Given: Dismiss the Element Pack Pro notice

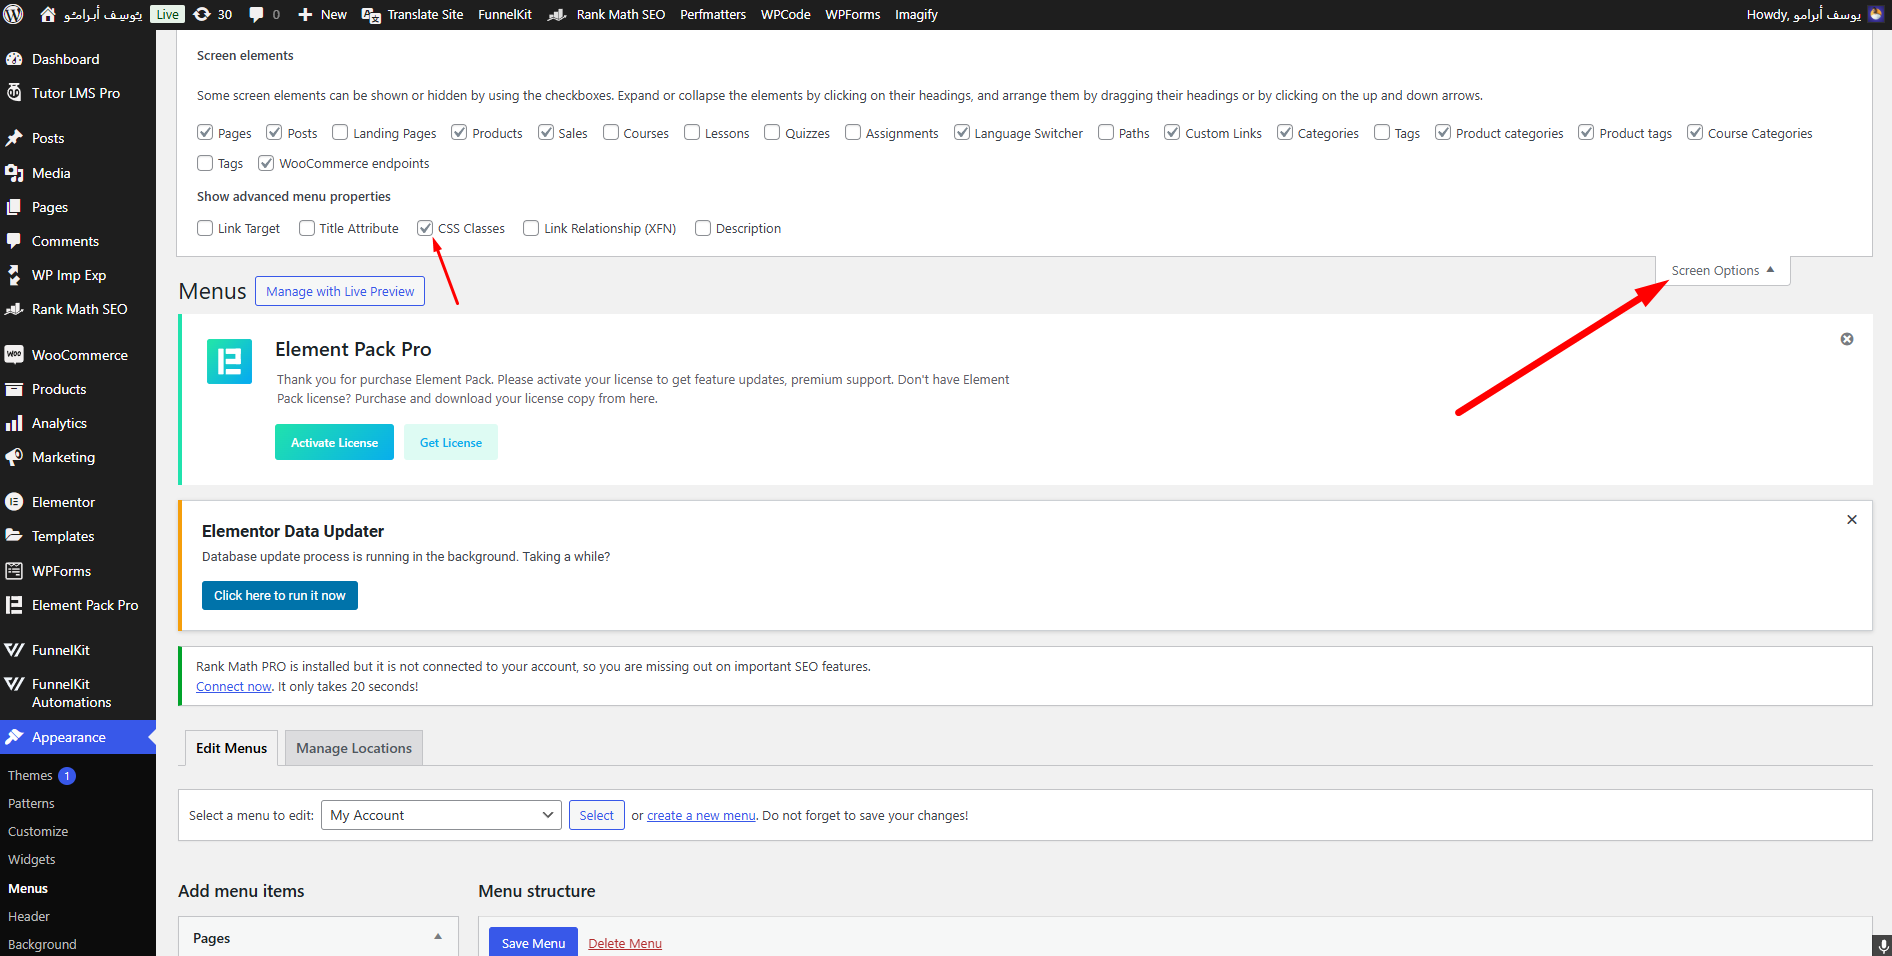Looking at the screenshot, I should 1846,339.
